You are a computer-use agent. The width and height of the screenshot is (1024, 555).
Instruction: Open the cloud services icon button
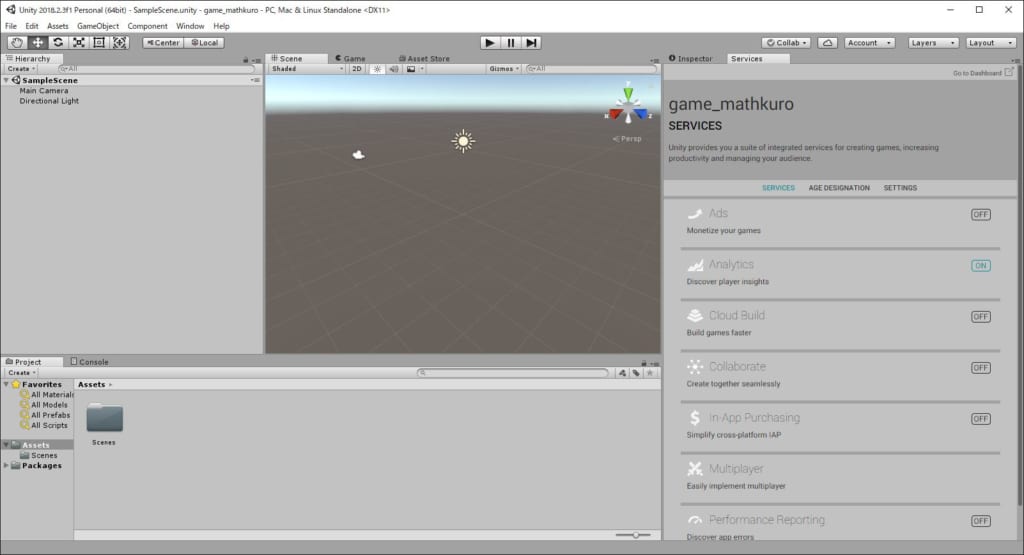827,42
